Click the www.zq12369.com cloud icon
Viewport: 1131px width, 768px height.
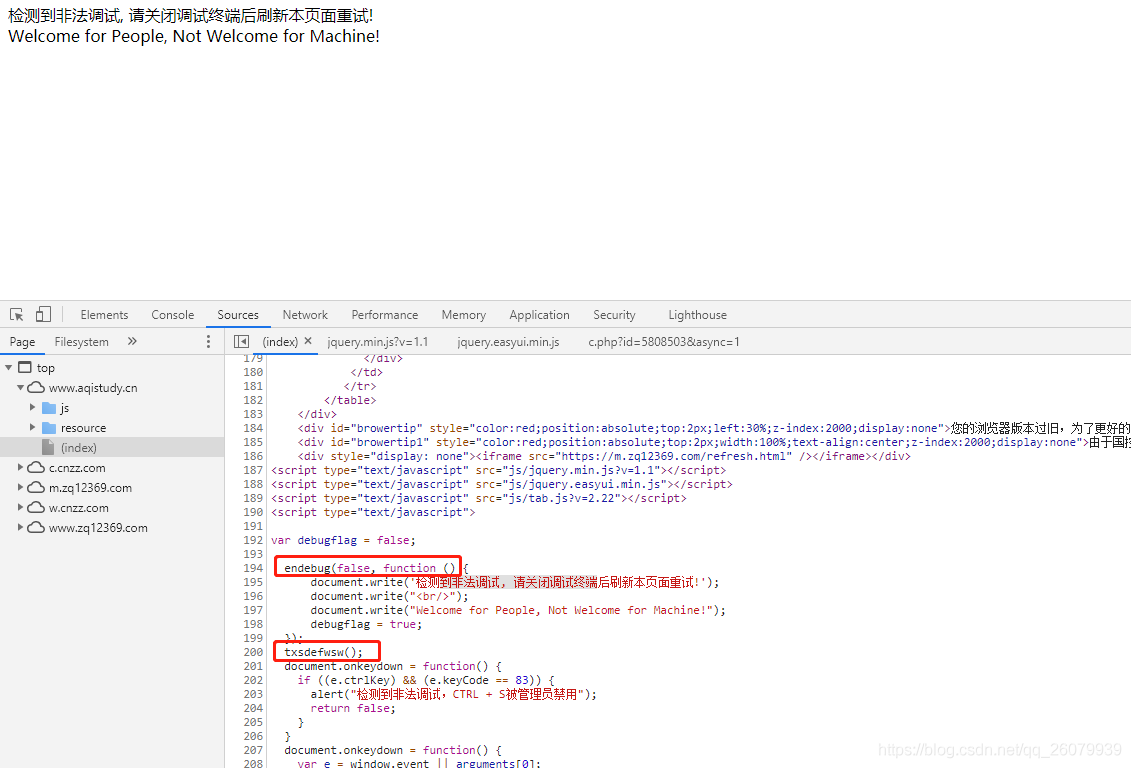[x=36, y=527]
